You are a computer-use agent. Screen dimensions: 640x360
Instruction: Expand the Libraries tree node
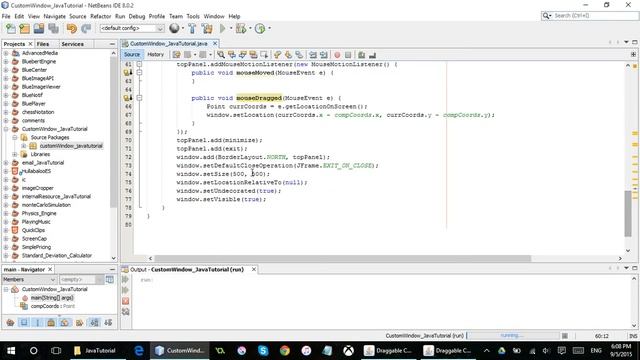pos(15,154)
